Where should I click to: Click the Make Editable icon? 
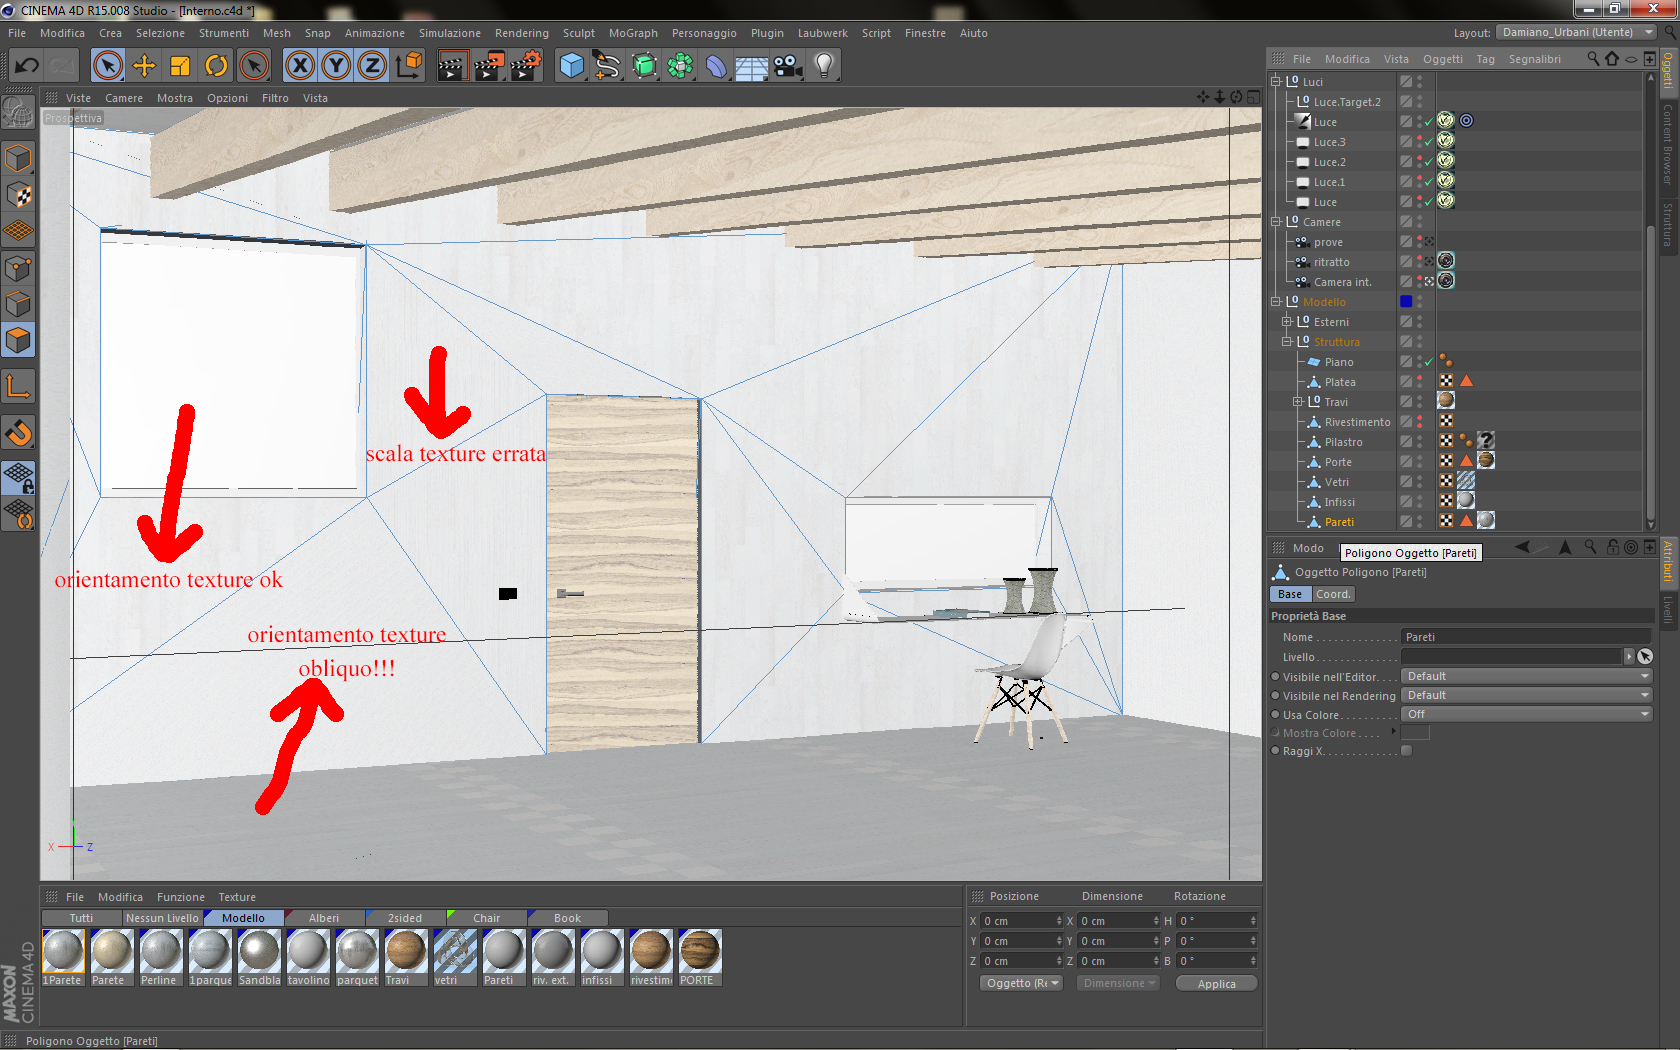coord(18,114)
